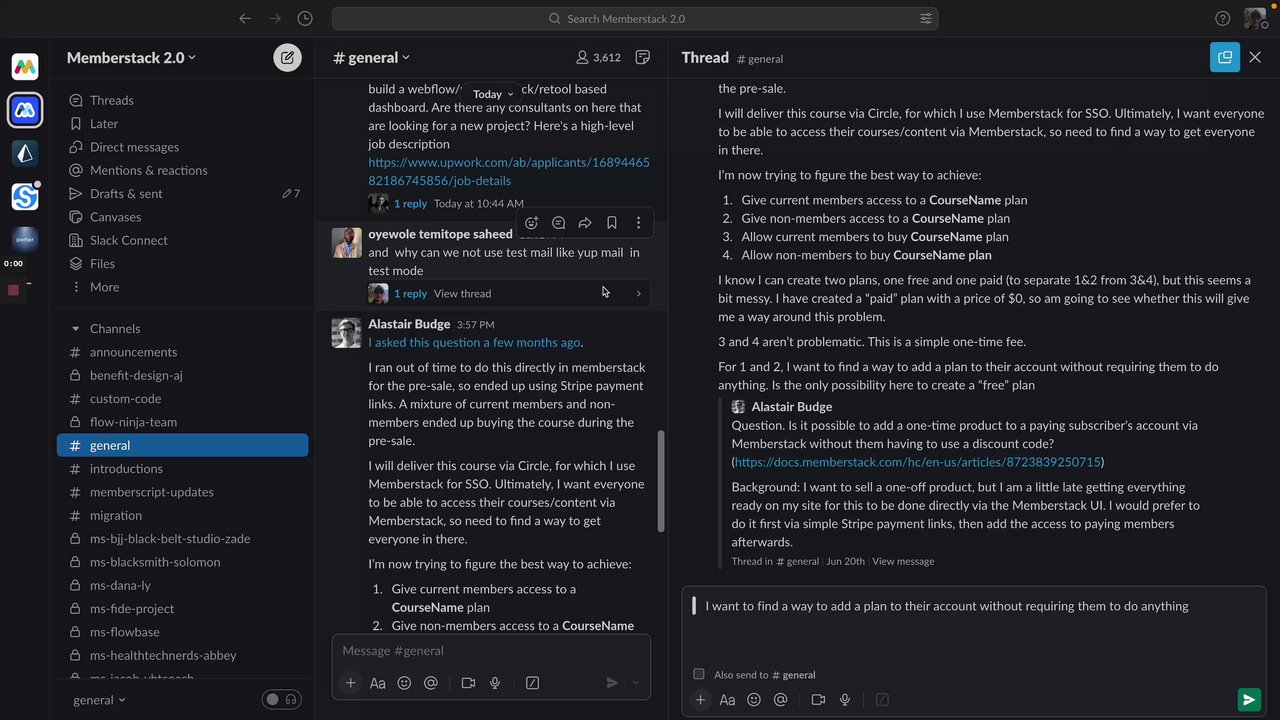Open Drafts & sent
Viewport: 1280px width, 720px height.
[x=126, y=194]
